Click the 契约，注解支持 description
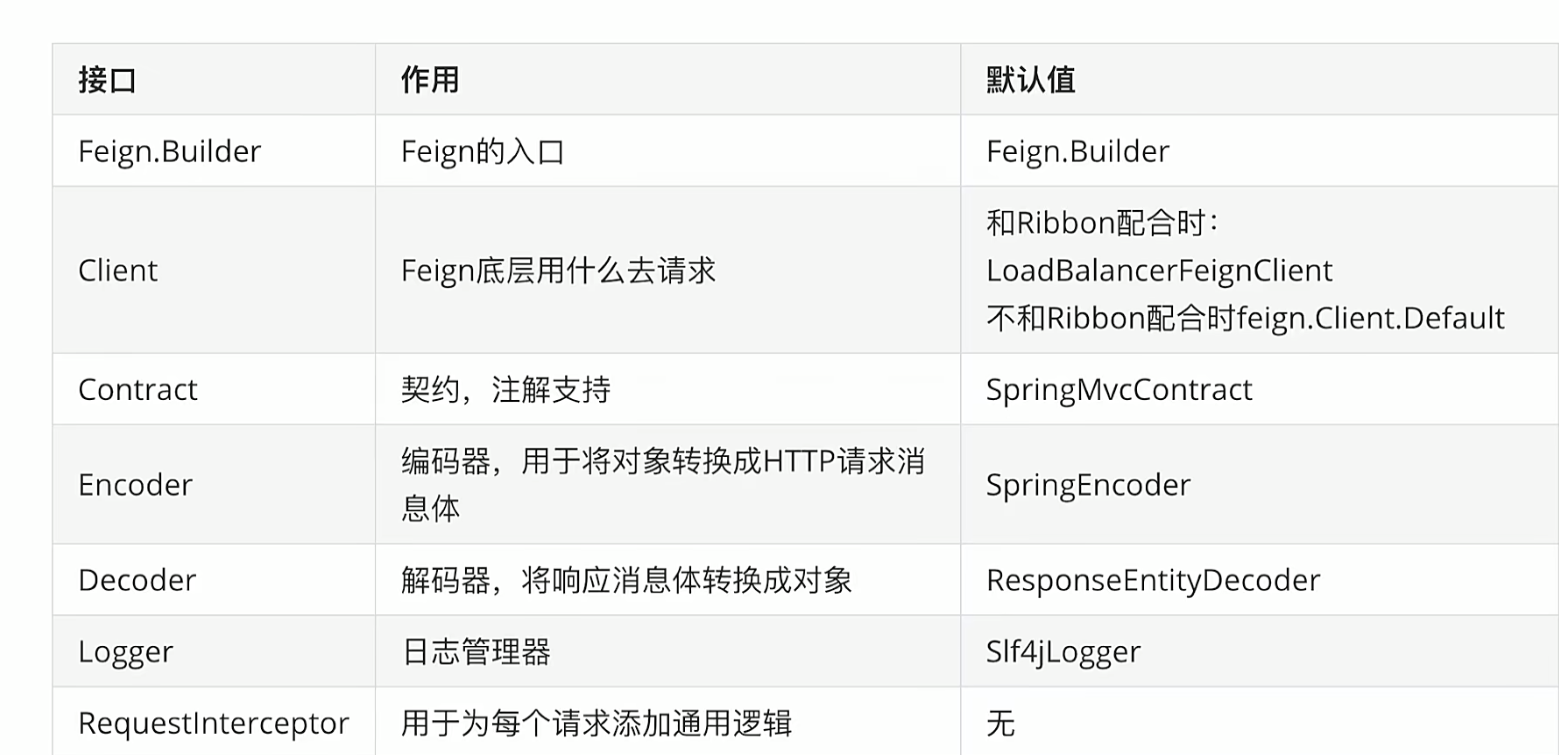Image resolution: width=1559 pixels, height=755 pixels. point(505,389)
